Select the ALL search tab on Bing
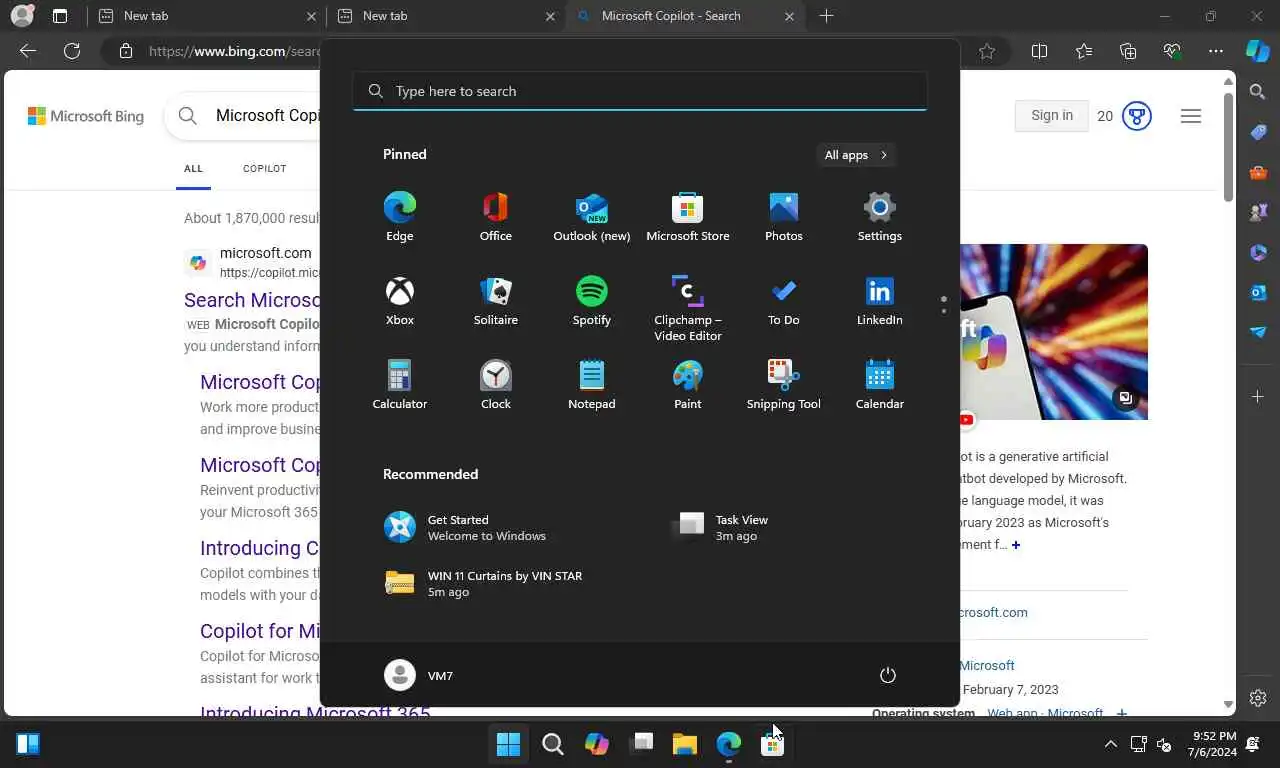Viewport: 1280px width, 768px height. (x=193, y=169)
